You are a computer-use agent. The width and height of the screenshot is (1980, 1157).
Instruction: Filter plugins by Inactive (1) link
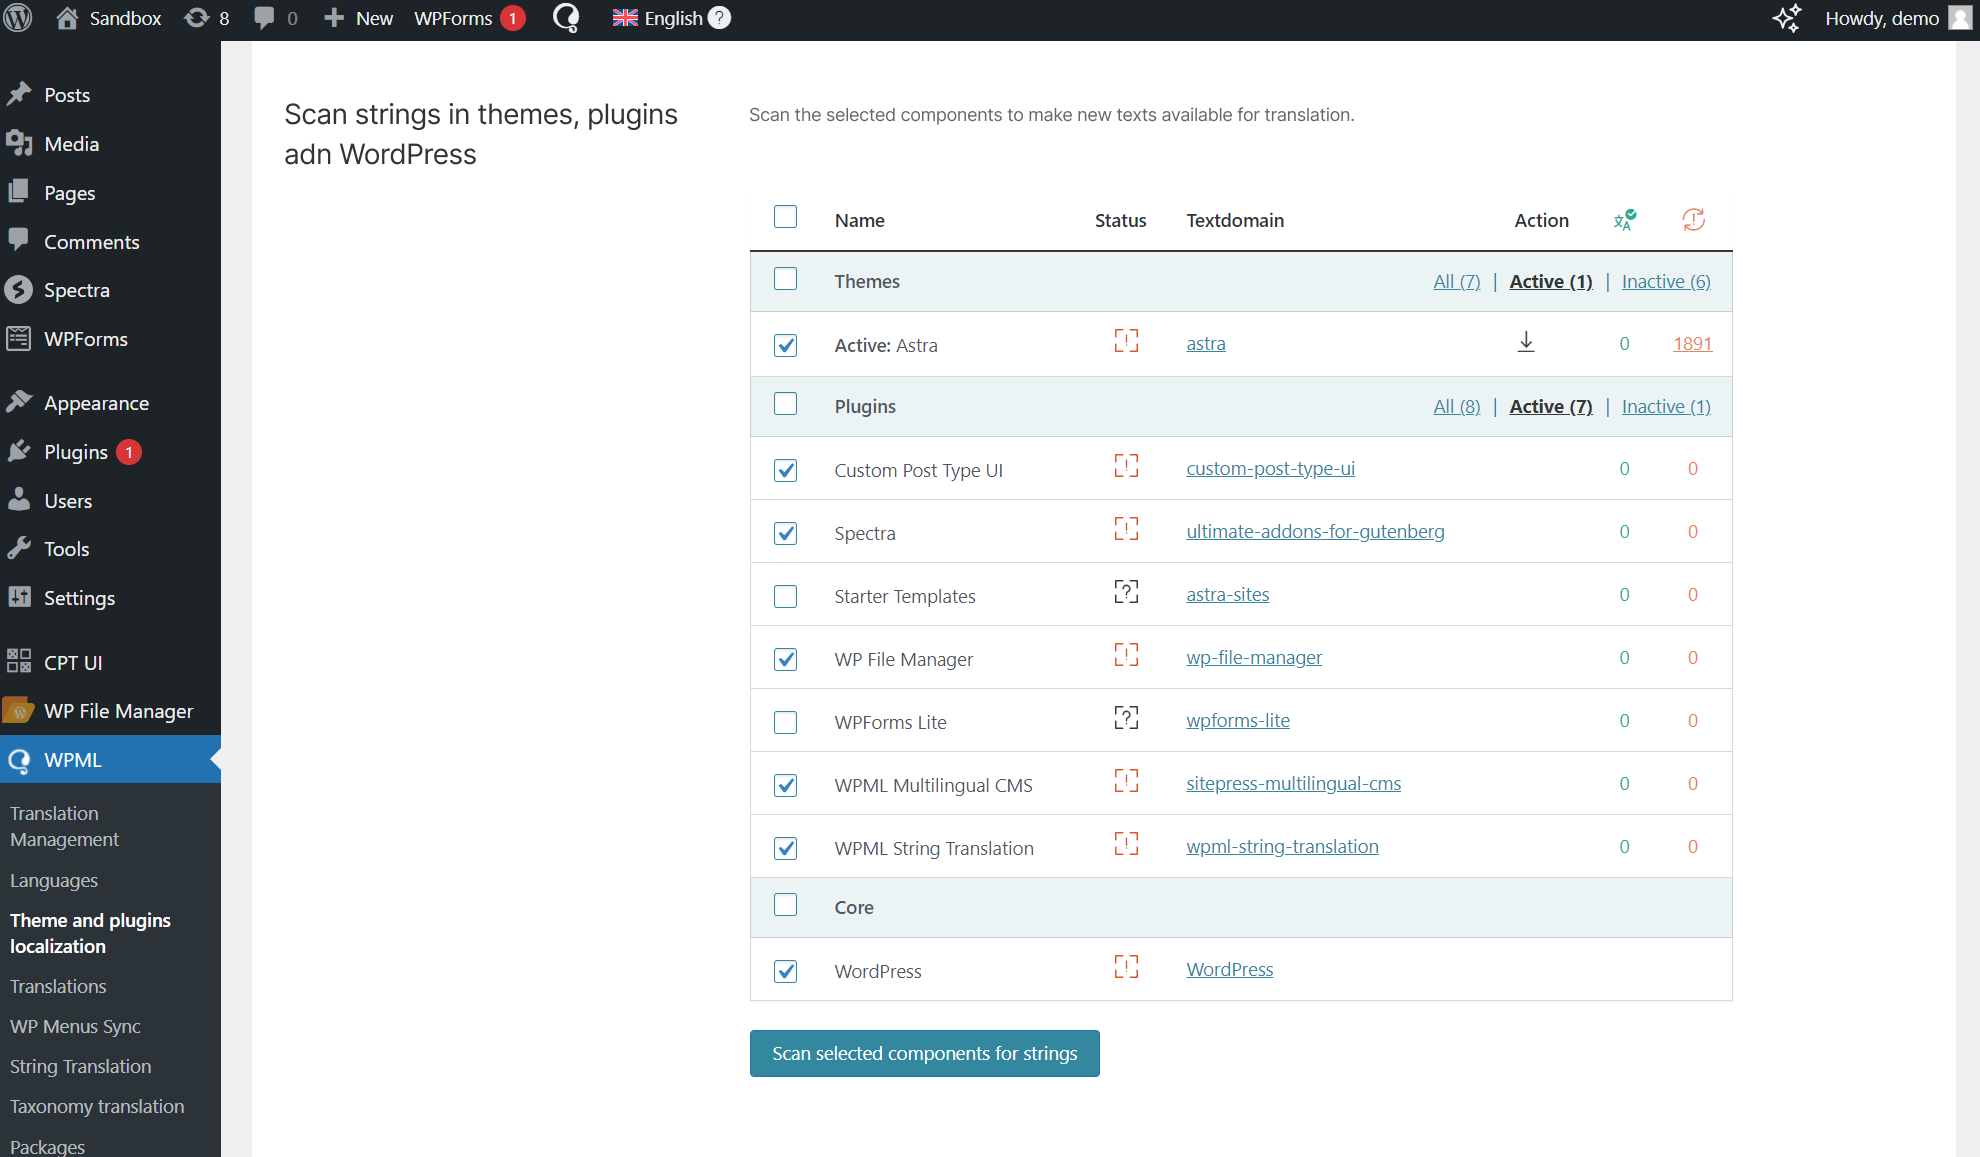click(1666, 406)
